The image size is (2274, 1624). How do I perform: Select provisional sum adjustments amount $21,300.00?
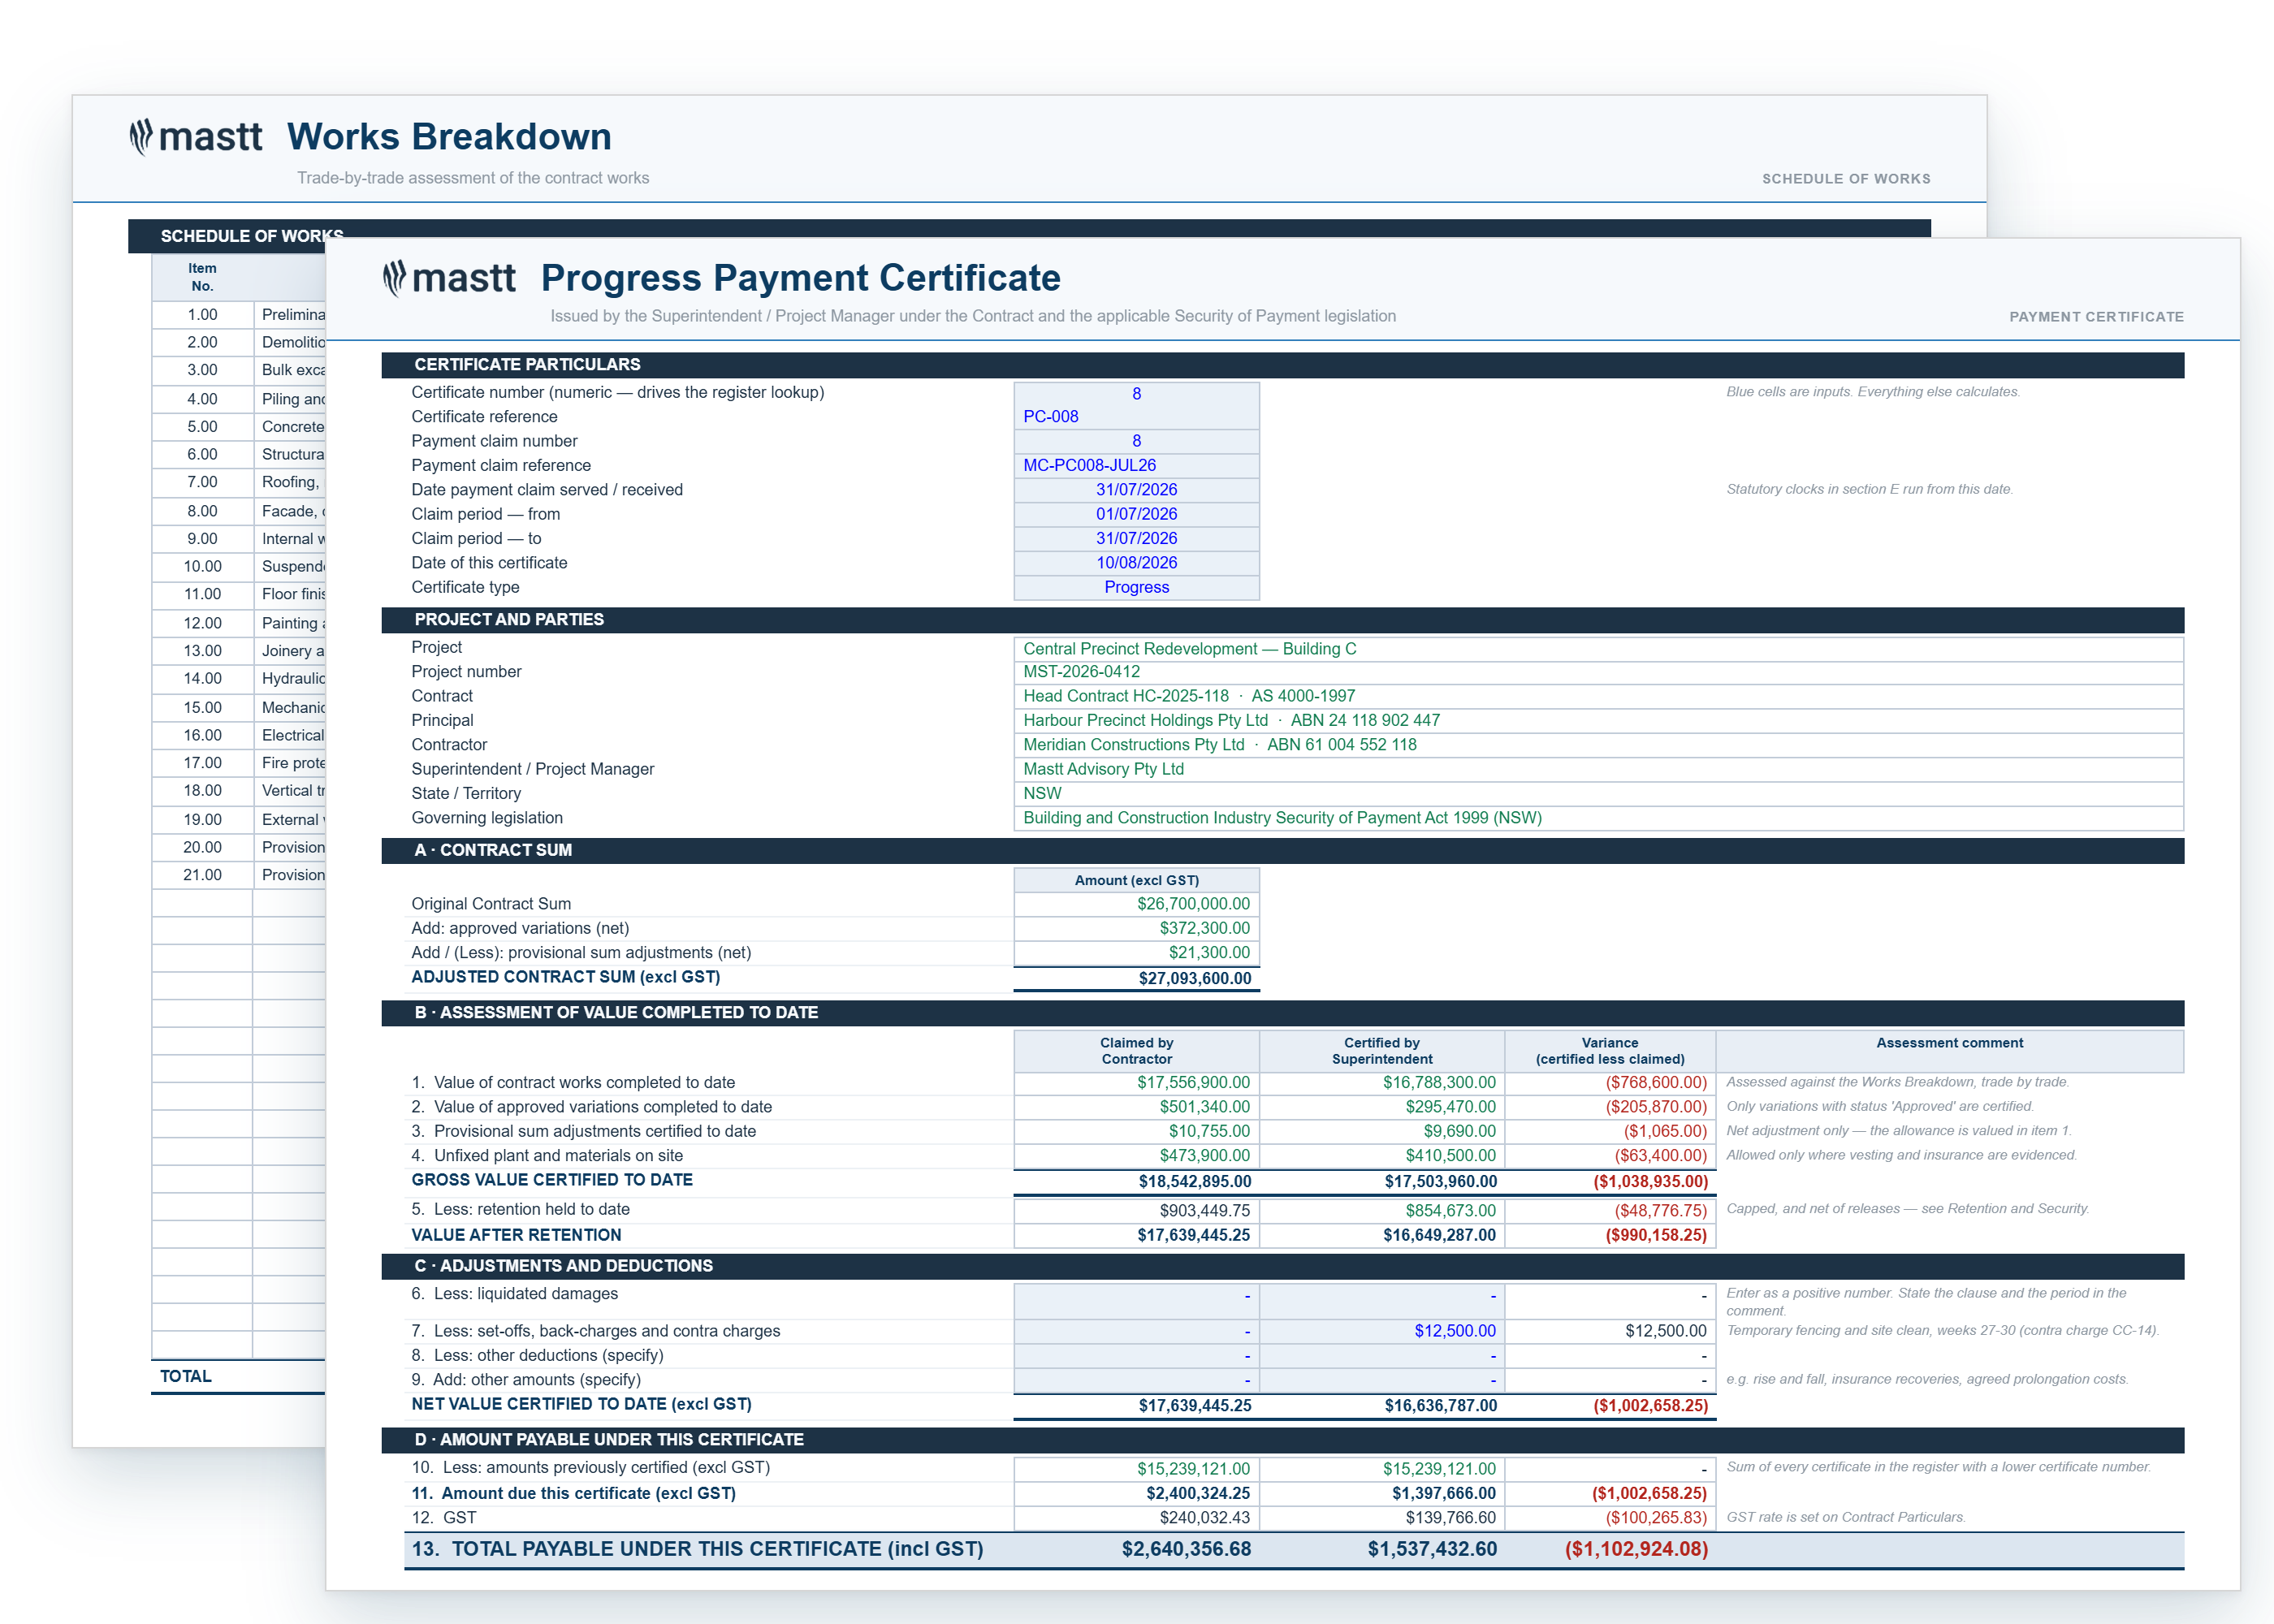(1136, 953)
